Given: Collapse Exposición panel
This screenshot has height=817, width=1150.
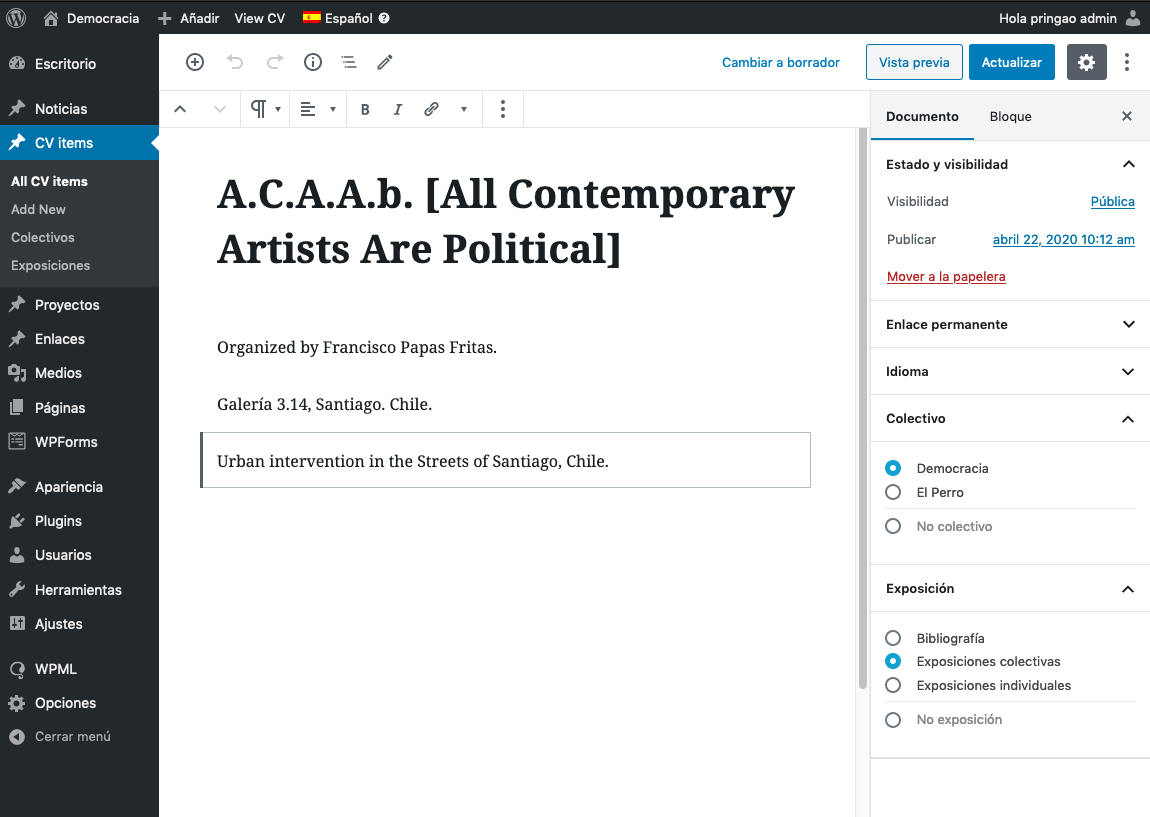Looking at the screenshot, I should click(x=1010, y=588).
